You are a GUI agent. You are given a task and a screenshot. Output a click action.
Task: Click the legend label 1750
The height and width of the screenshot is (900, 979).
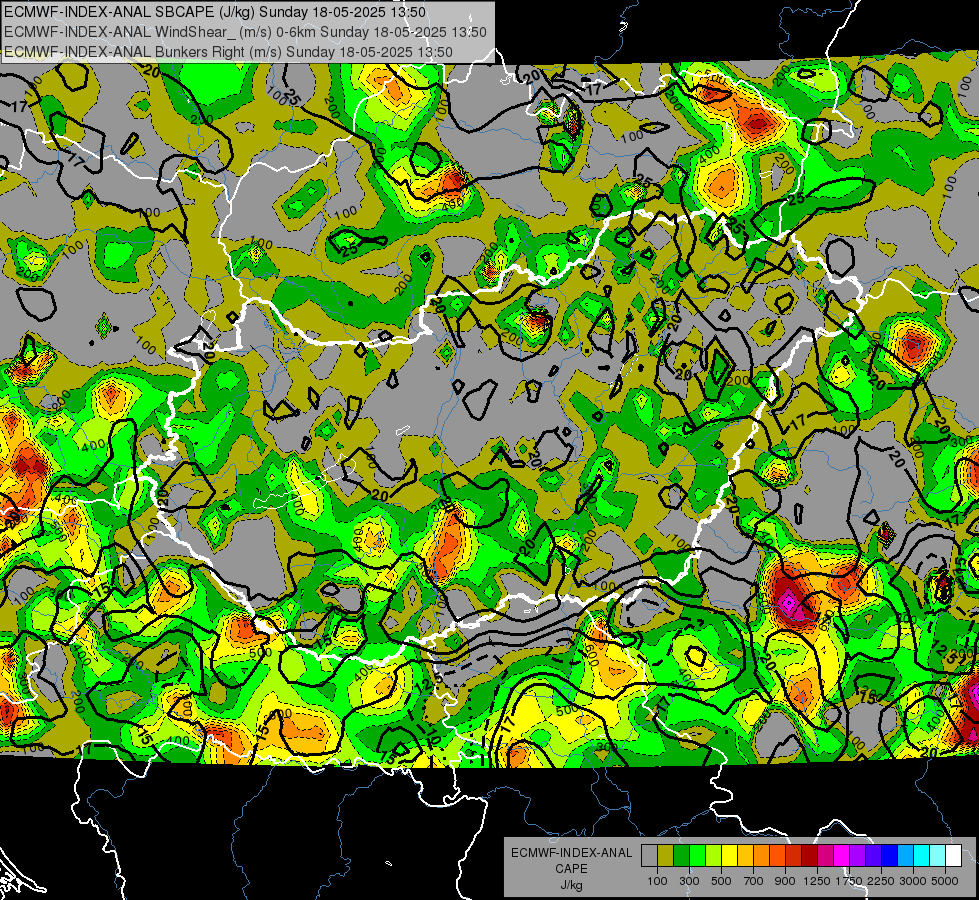[x=849, y=881]
